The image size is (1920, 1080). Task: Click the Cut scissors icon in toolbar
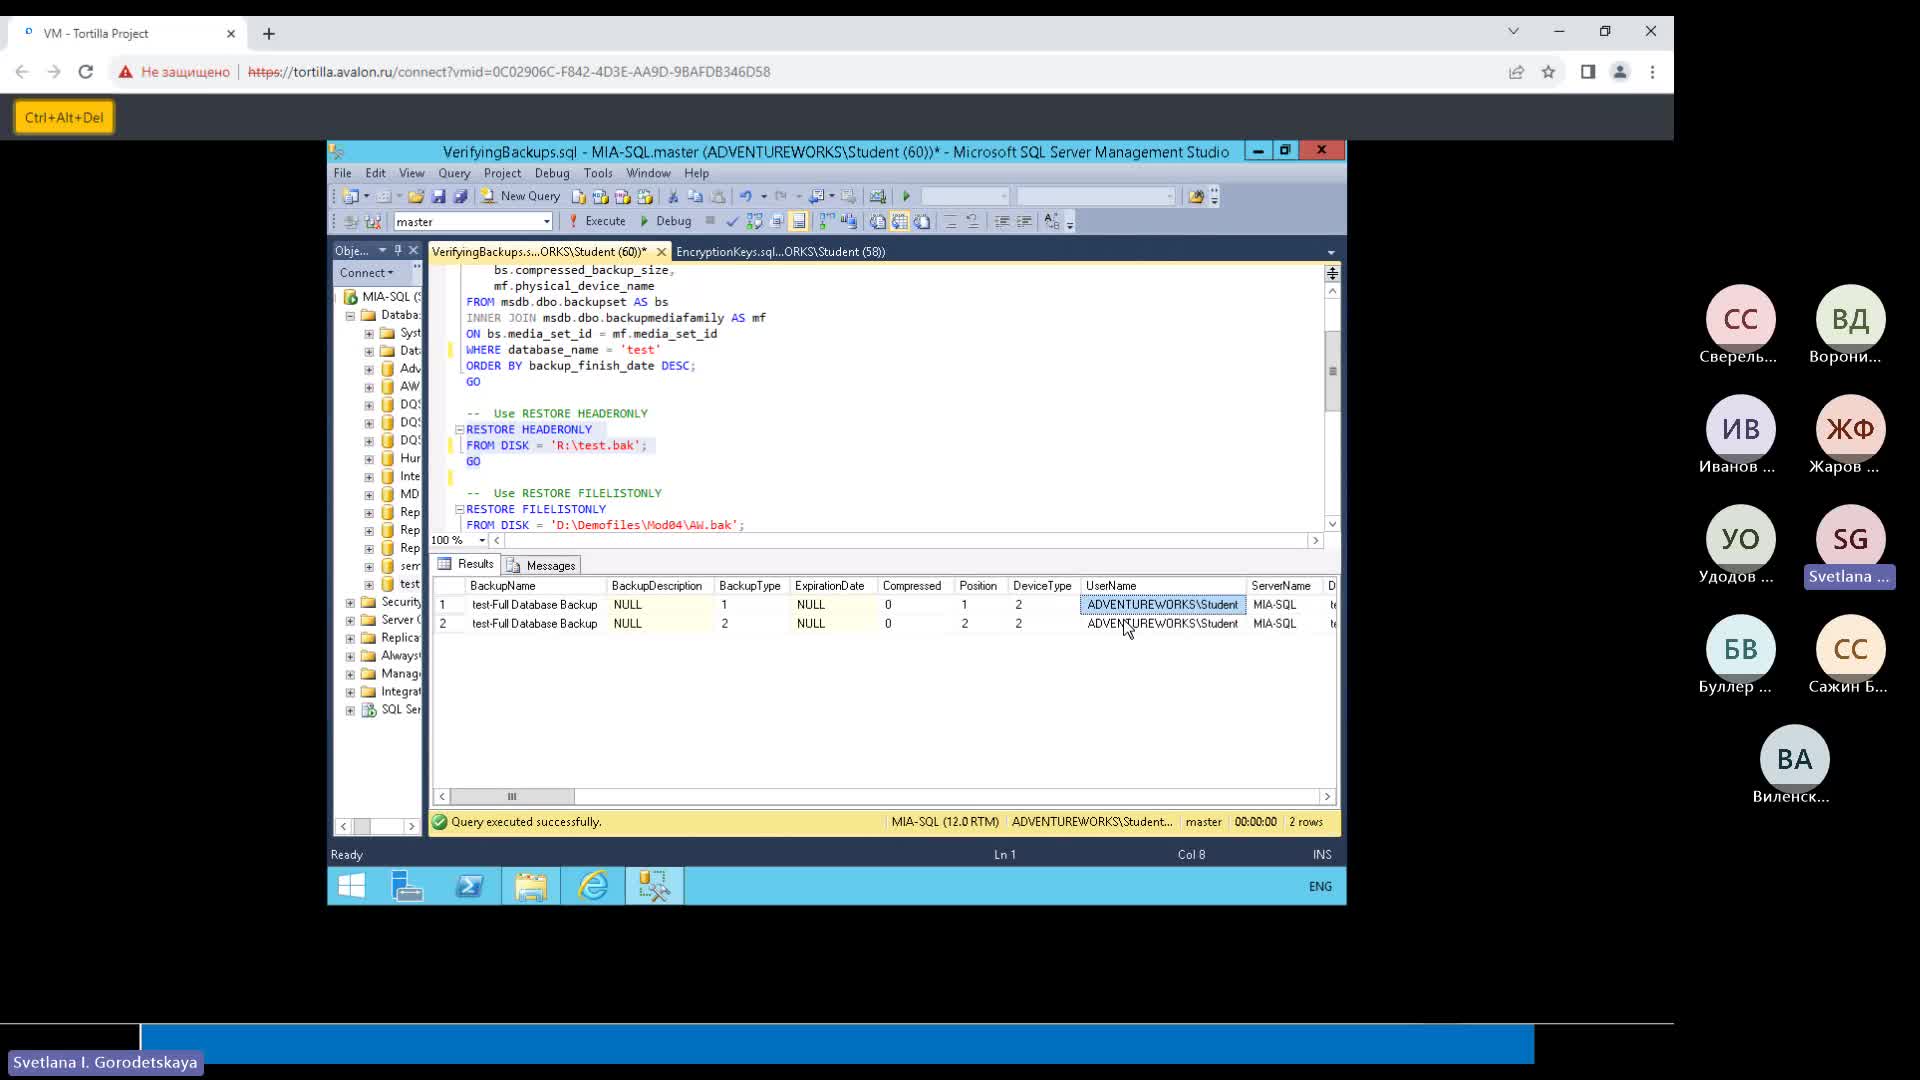pyautogui.click(x=673, y=196)
